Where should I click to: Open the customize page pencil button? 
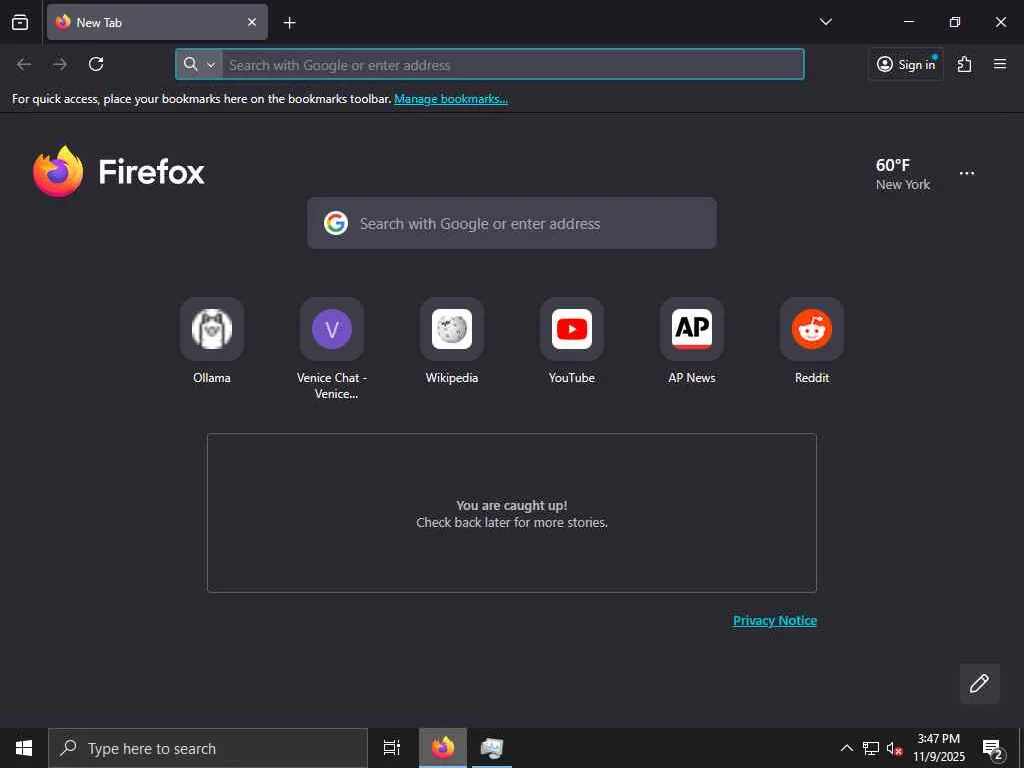pos(979,684)
